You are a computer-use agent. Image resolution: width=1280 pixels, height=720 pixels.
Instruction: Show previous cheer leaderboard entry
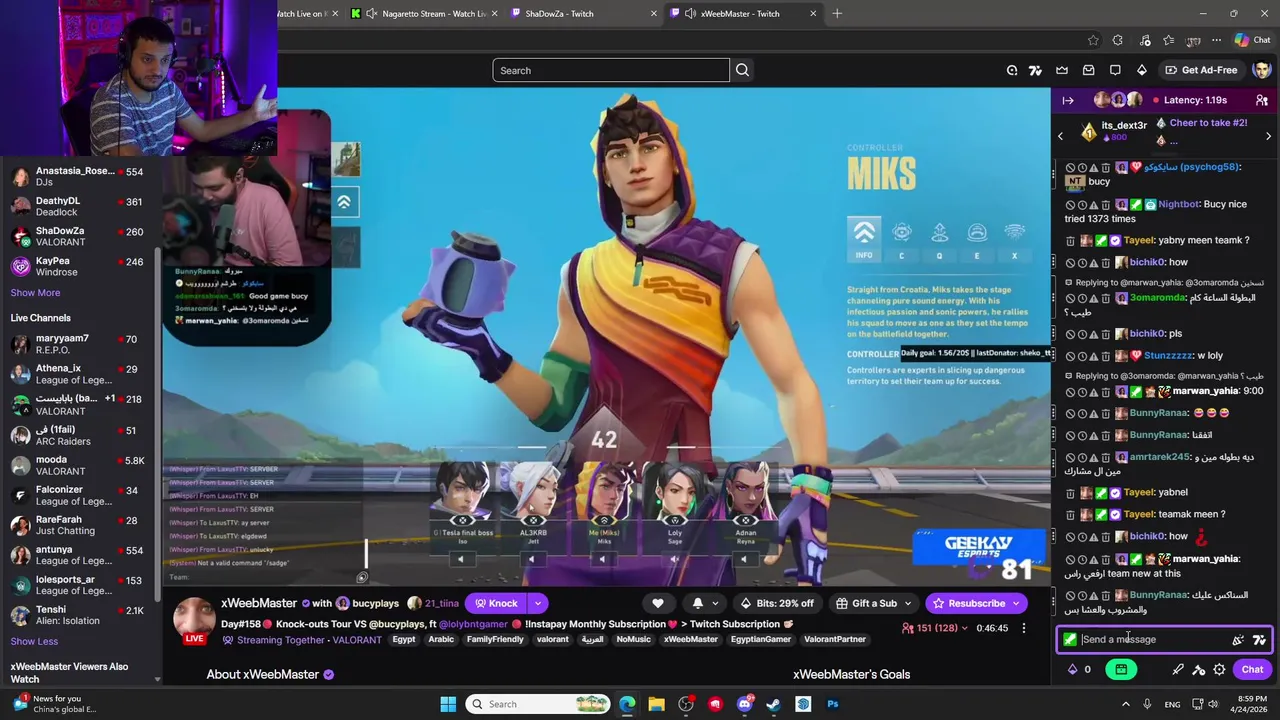tap(1061, 136)
